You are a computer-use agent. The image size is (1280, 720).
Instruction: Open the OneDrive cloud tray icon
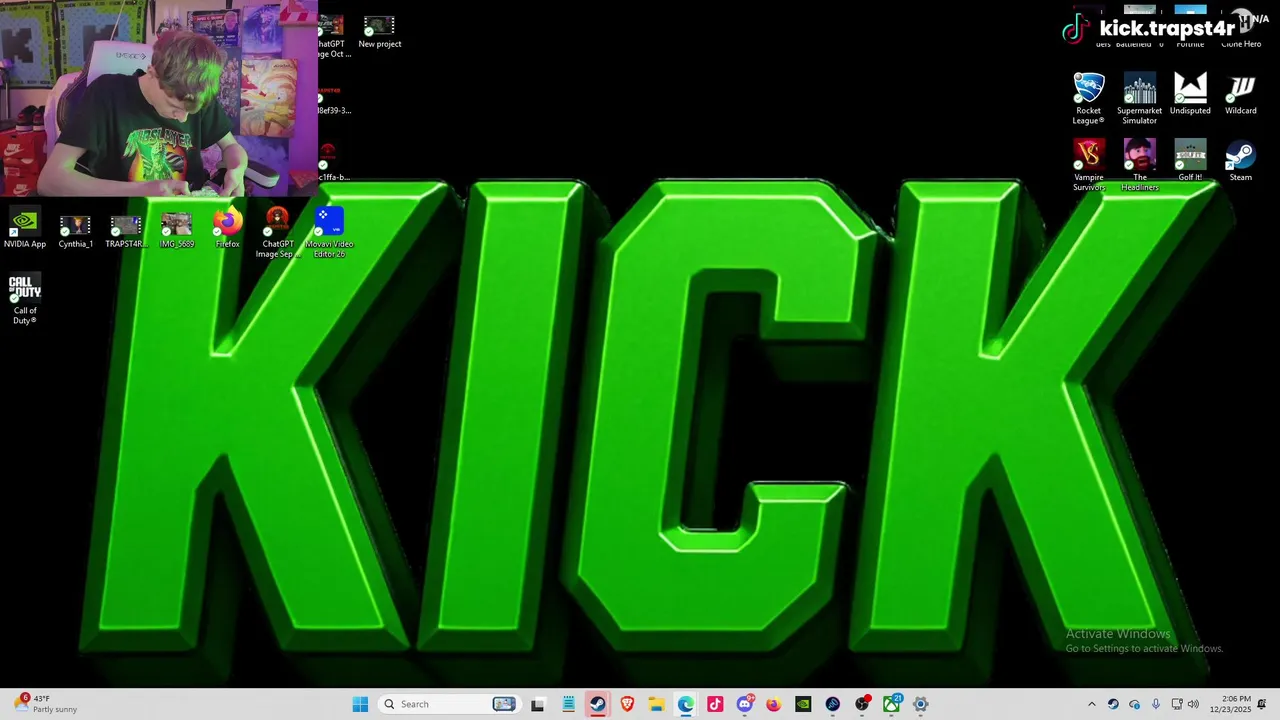click(1134, 704)
